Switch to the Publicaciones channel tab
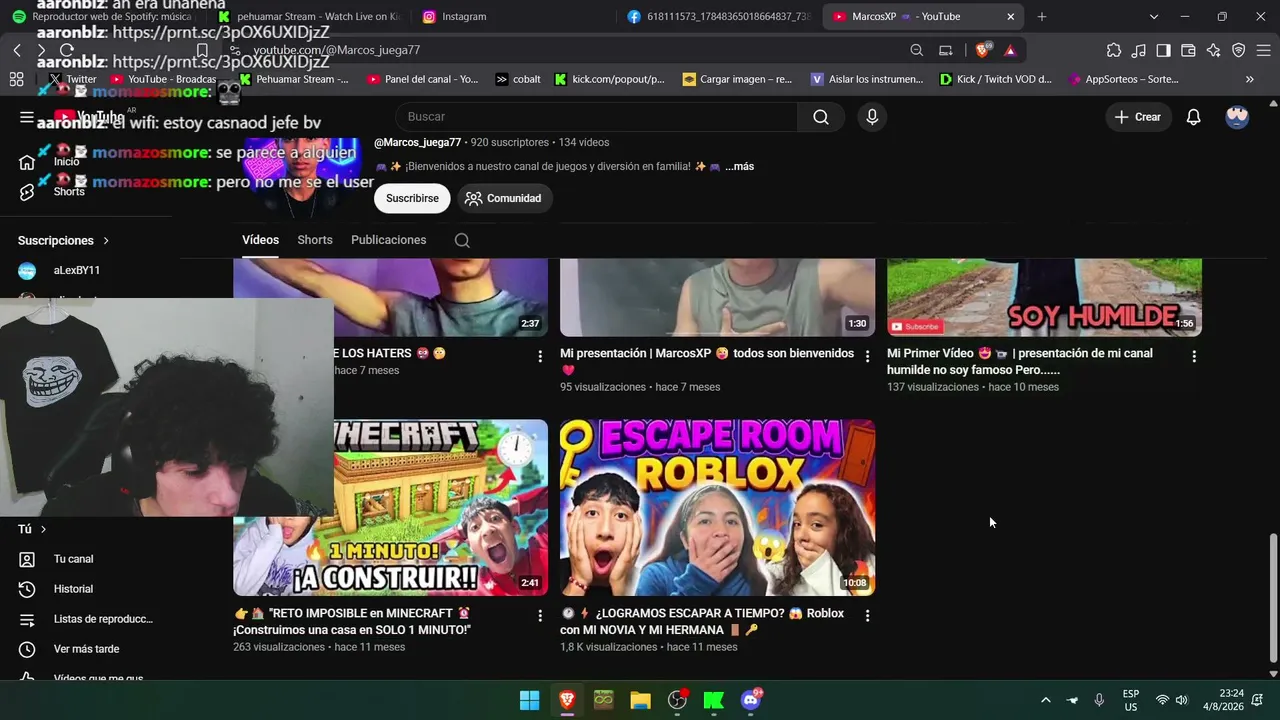 pos(389,240)
